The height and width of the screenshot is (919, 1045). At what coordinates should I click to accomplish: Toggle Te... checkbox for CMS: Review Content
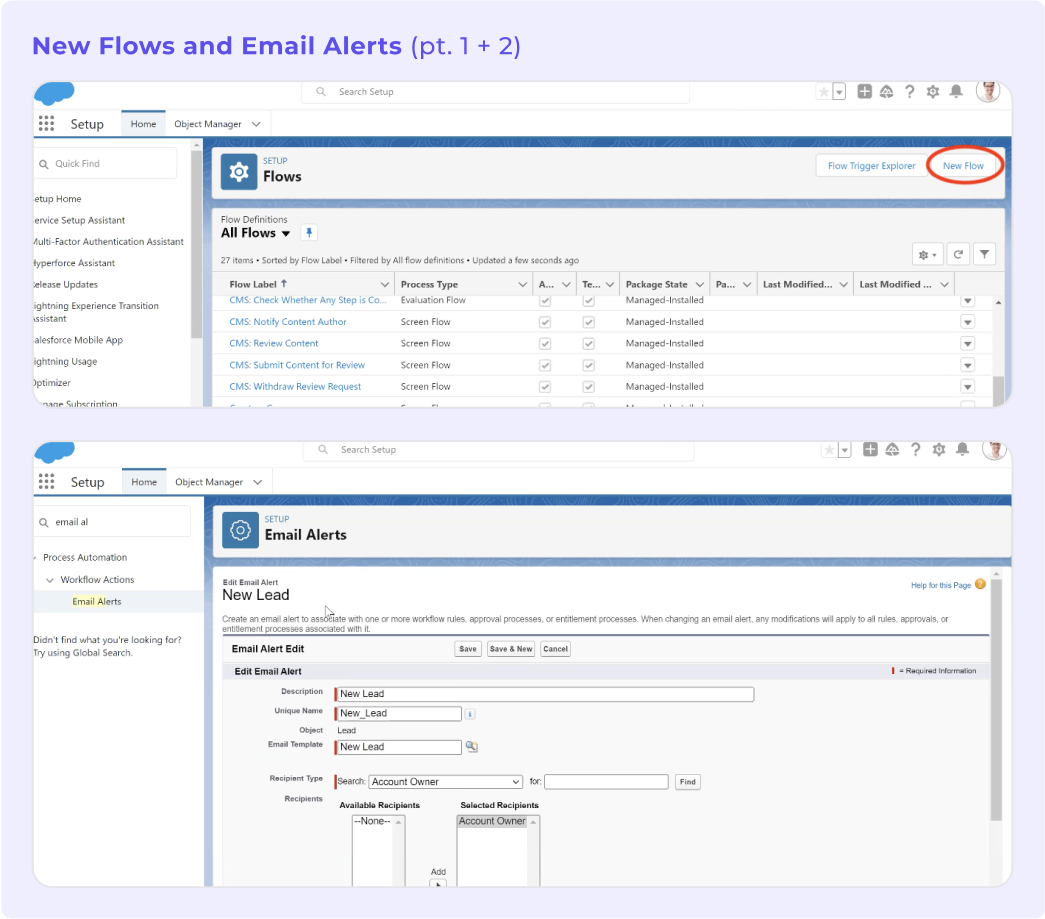[588, 344]
